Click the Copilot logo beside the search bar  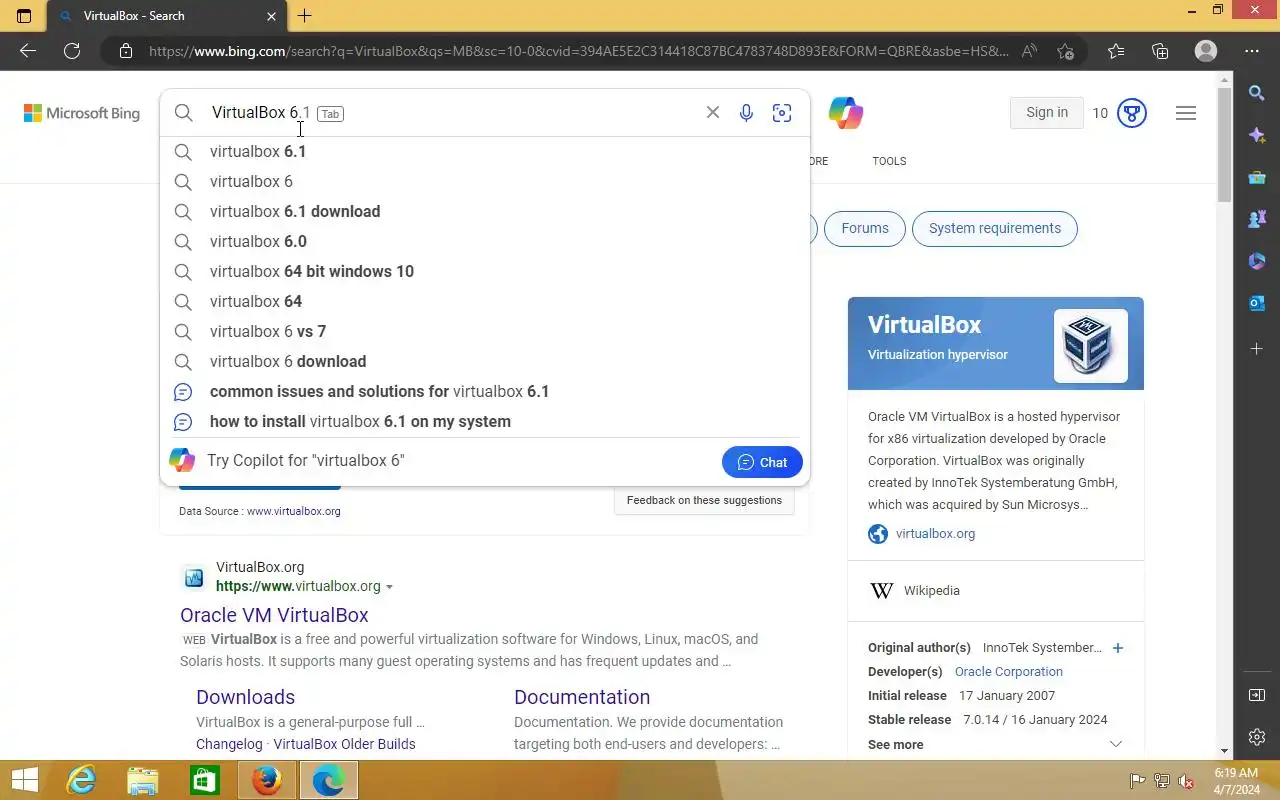pyautogui.click(x=846, y=113)
